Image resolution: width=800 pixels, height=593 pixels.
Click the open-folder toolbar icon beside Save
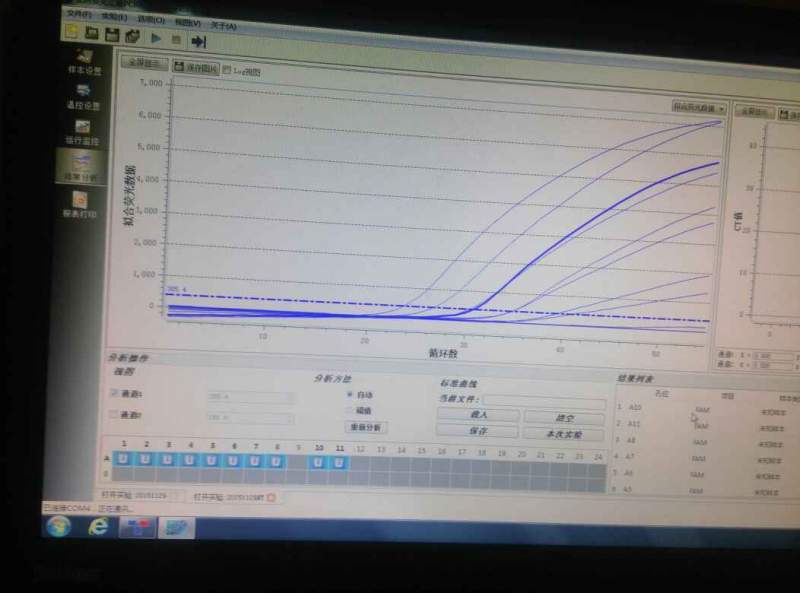[133, 36]
